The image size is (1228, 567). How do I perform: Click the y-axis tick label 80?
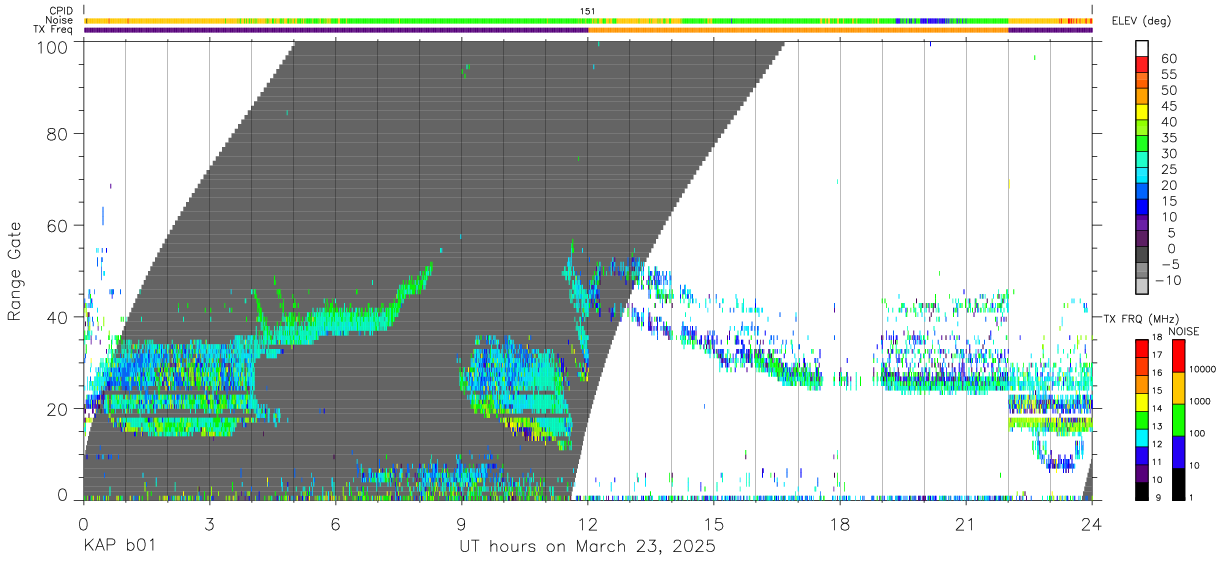point(58,135)
